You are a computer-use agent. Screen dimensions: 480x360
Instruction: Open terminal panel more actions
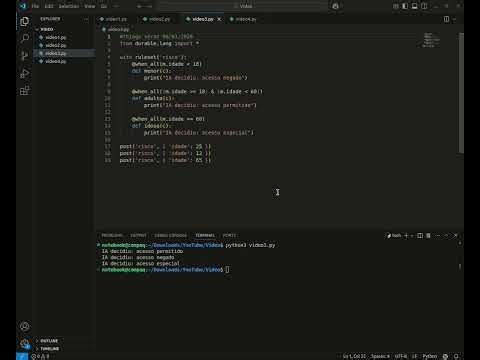pos(437,236)
